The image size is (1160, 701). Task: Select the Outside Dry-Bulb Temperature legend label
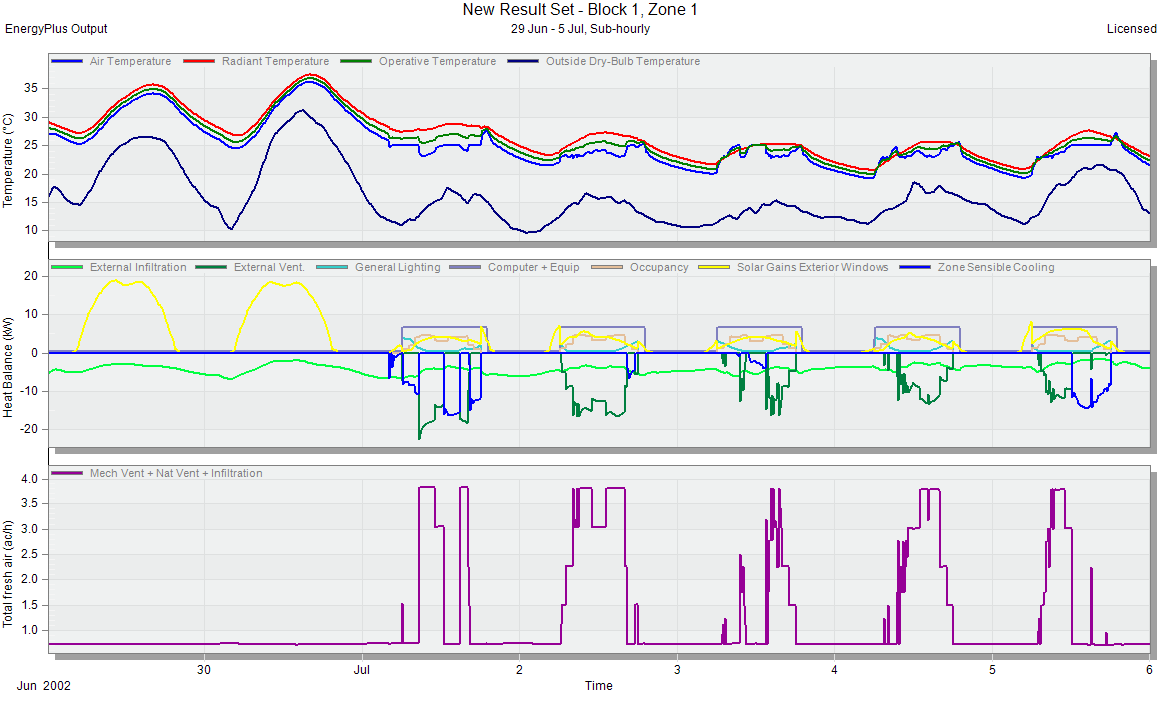[622, 62]
